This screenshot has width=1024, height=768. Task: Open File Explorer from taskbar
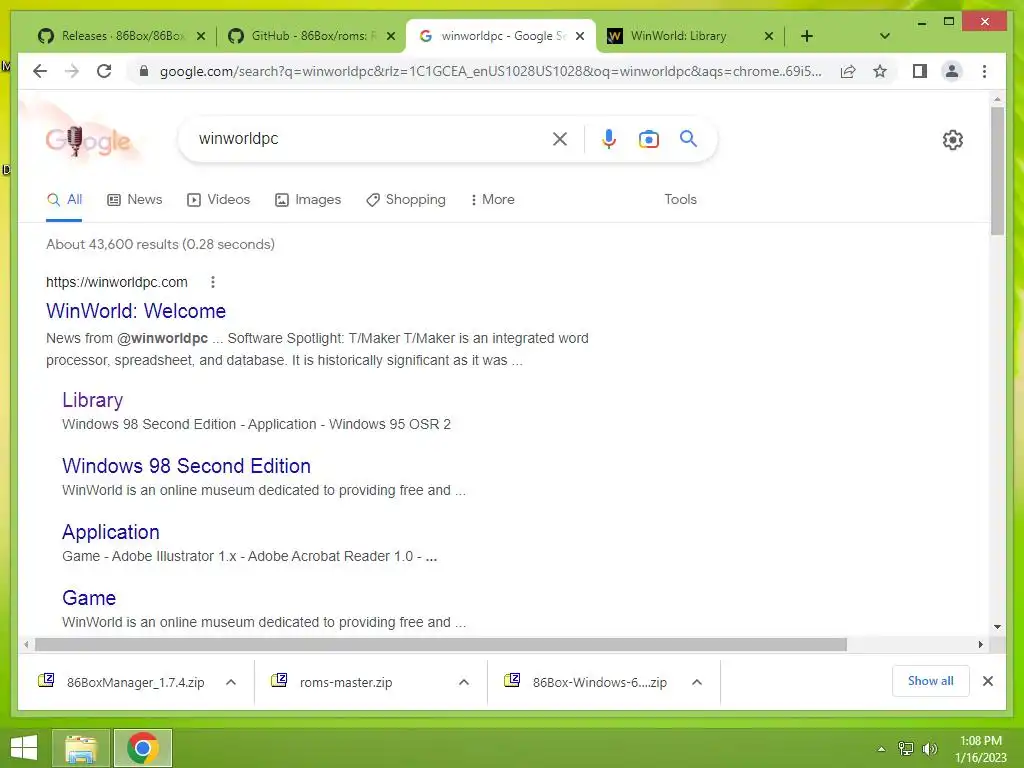pos(80,748)
